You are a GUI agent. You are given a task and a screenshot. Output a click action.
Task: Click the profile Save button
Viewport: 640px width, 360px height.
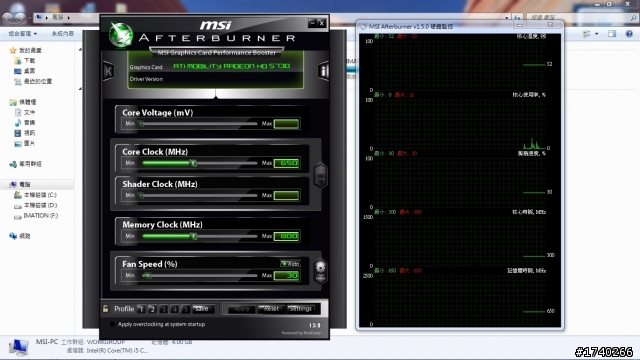pyautogui.click(x=202, y=309)
